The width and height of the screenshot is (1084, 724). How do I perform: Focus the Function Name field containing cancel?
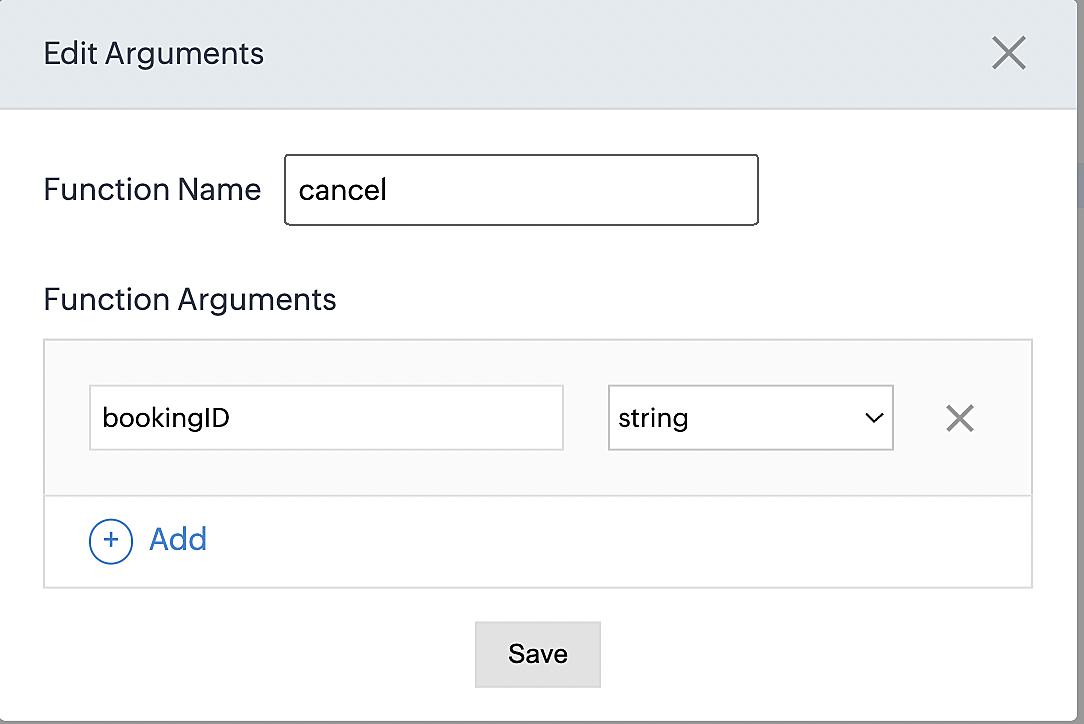[x=521, y=190]
